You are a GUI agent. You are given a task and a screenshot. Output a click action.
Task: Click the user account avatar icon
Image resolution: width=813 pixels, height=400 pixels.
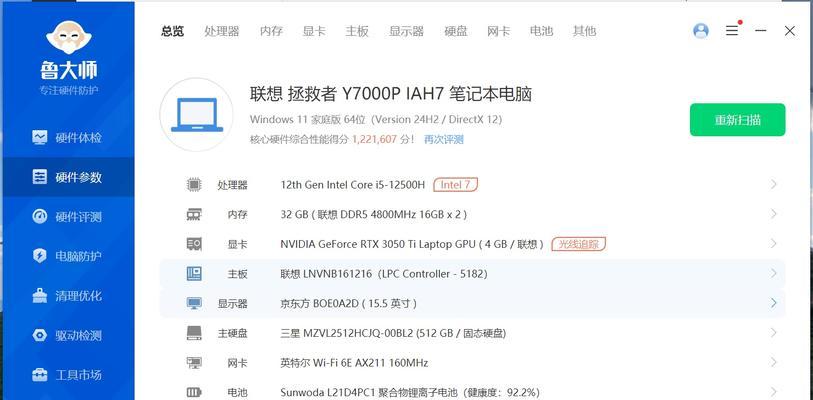(x=701, y=31)
